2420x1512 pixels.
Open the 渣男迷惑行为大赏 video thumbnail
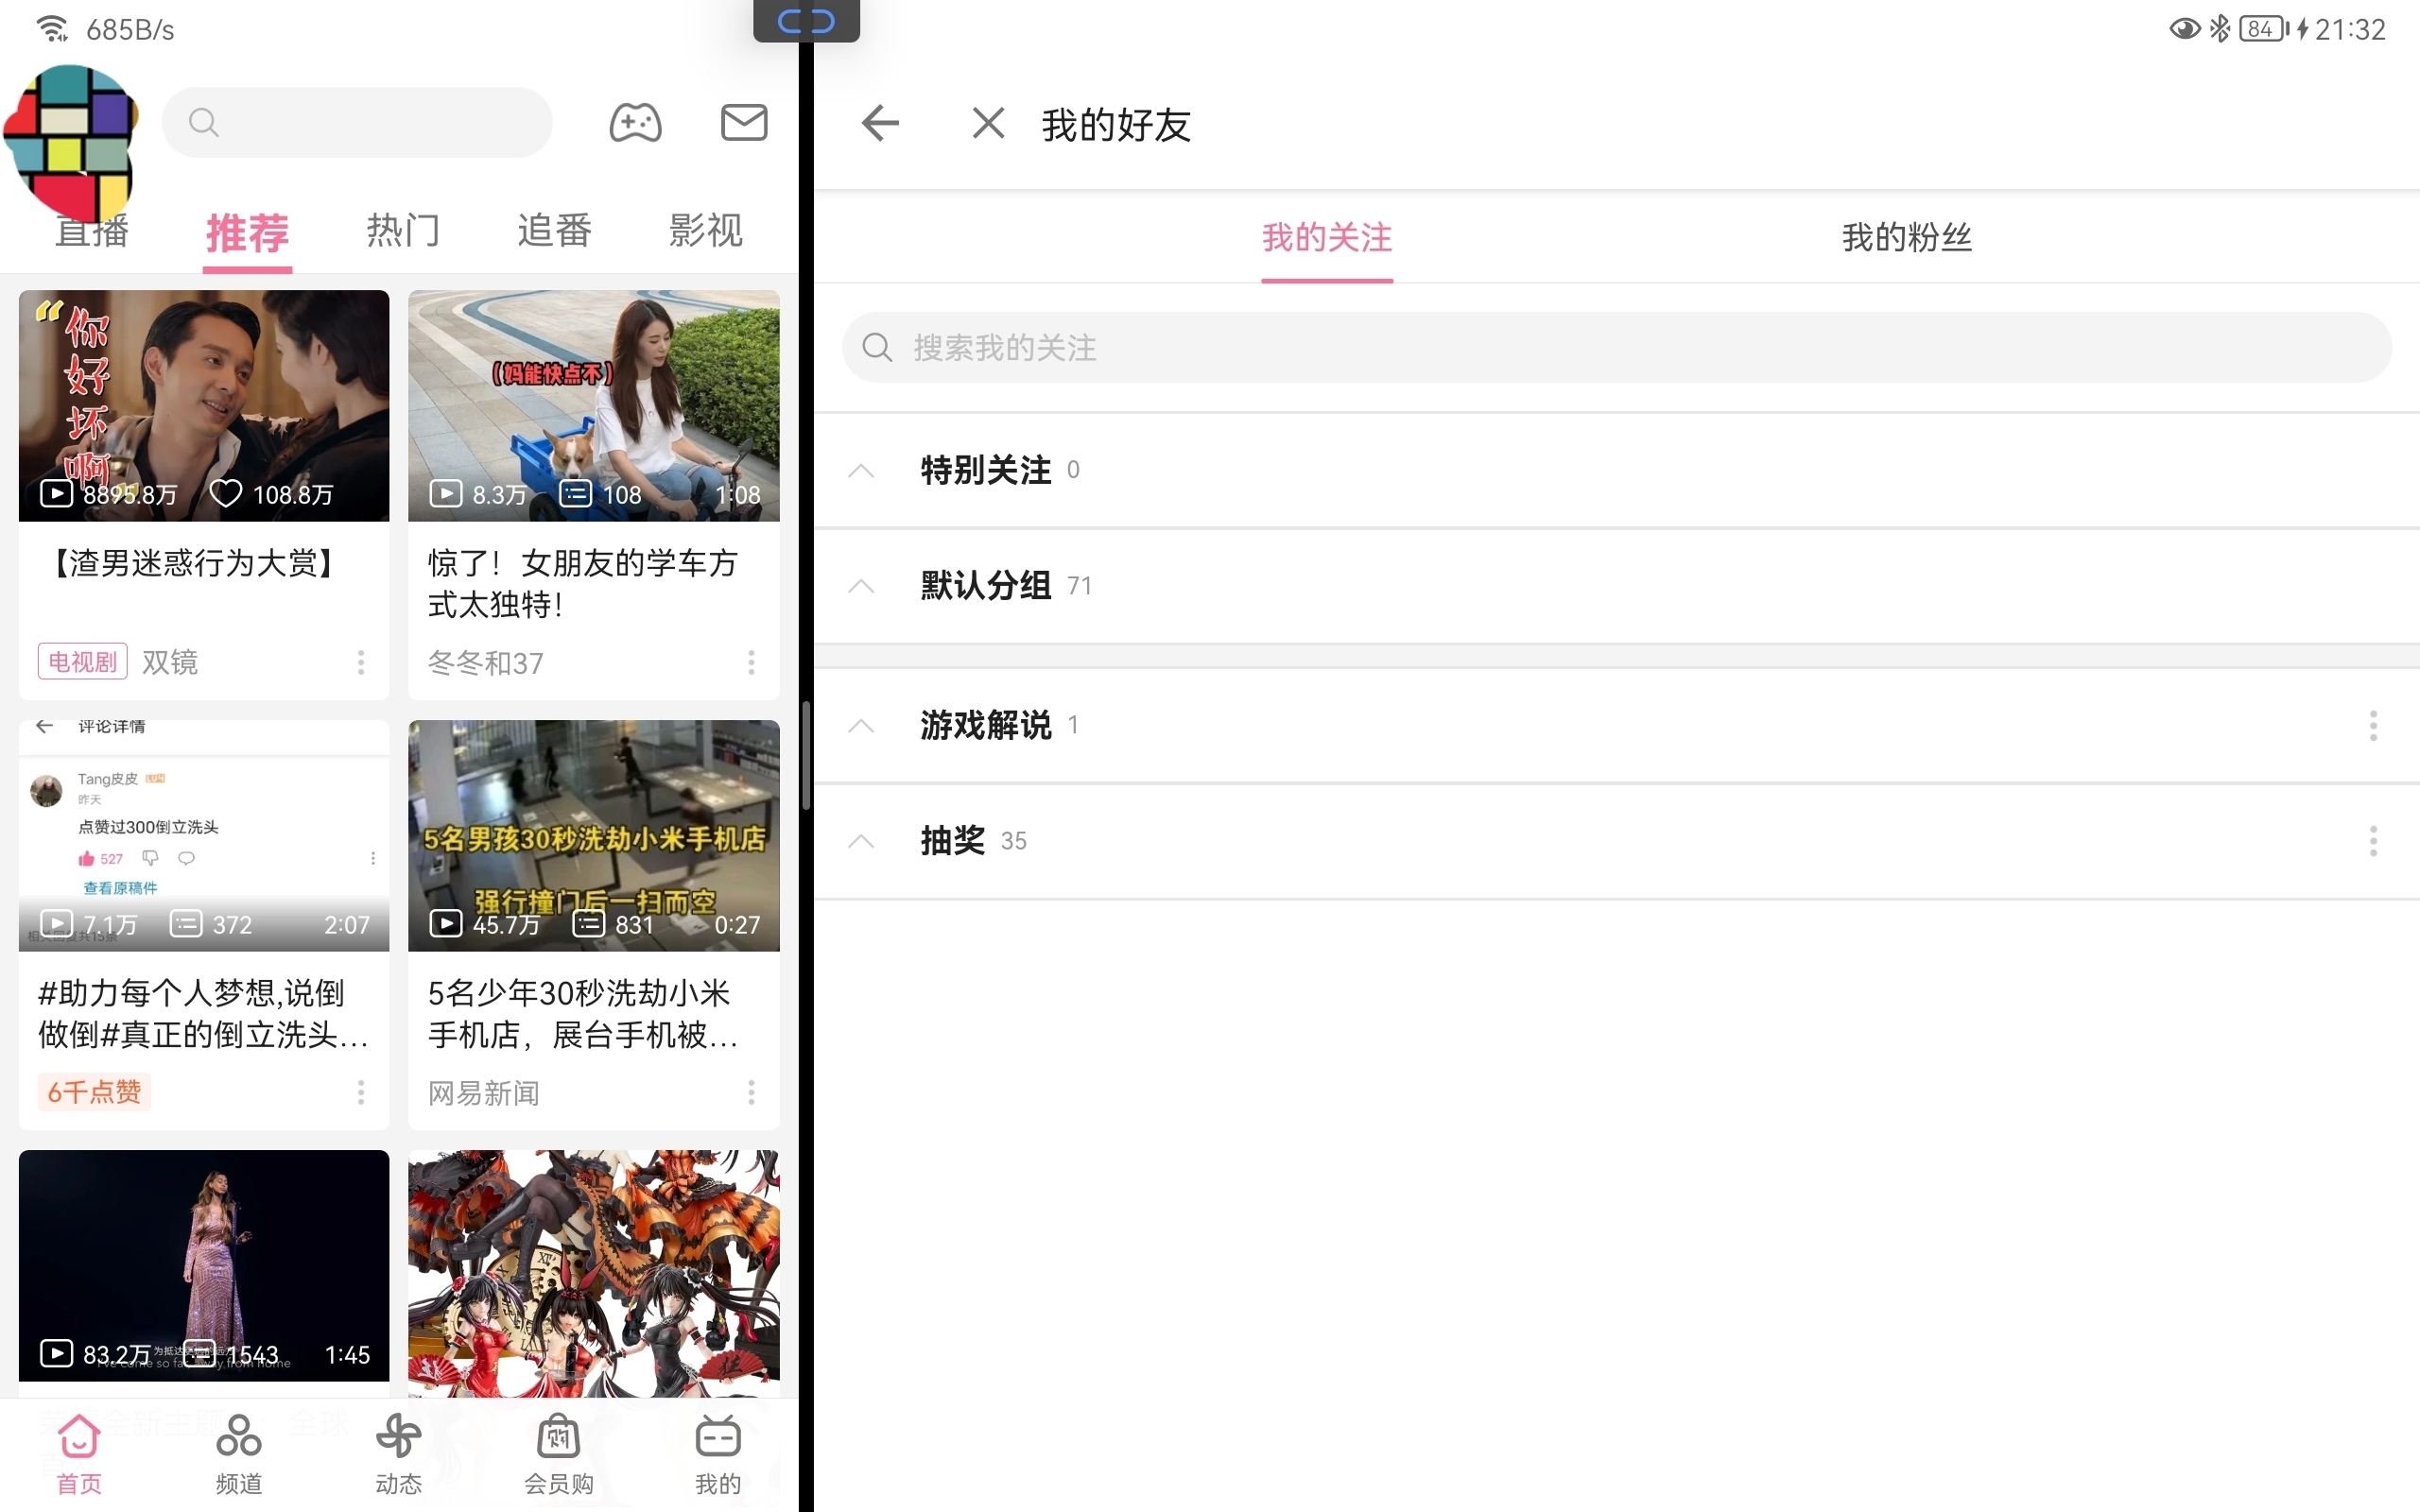pos(204,405)
